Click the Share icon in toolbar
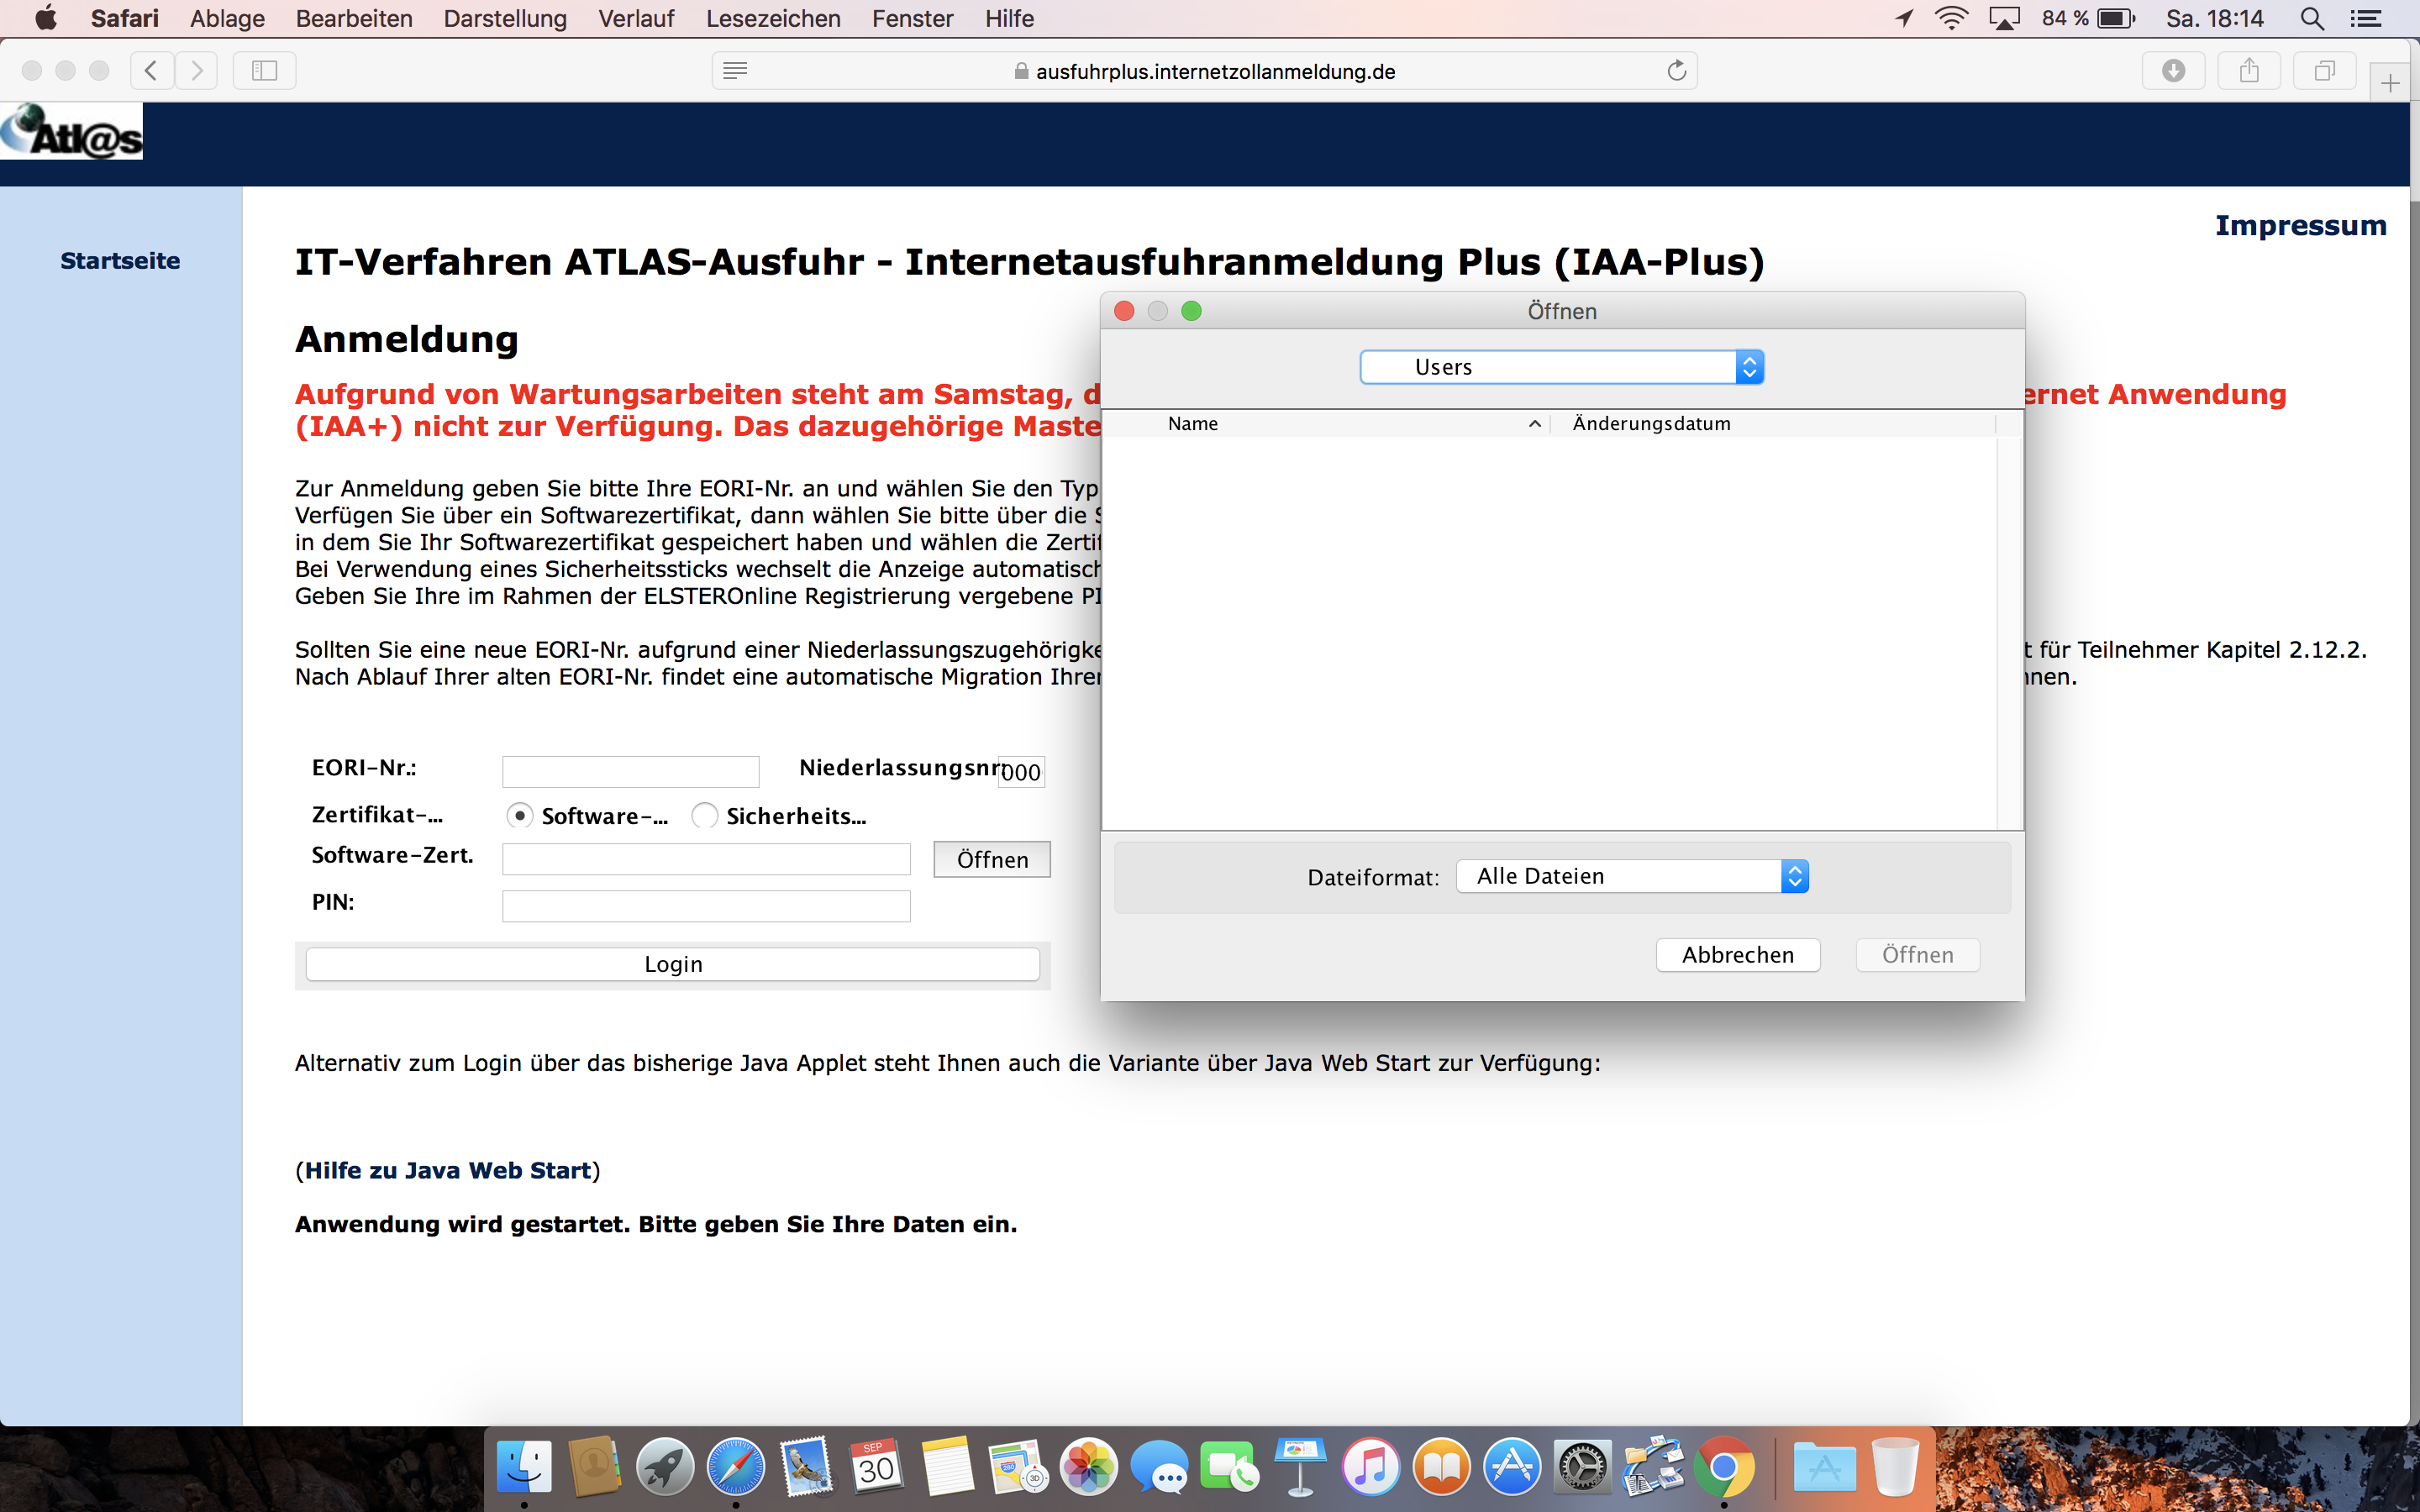Screen dimensions: 2420x1512 click(x=2248, y=71)
